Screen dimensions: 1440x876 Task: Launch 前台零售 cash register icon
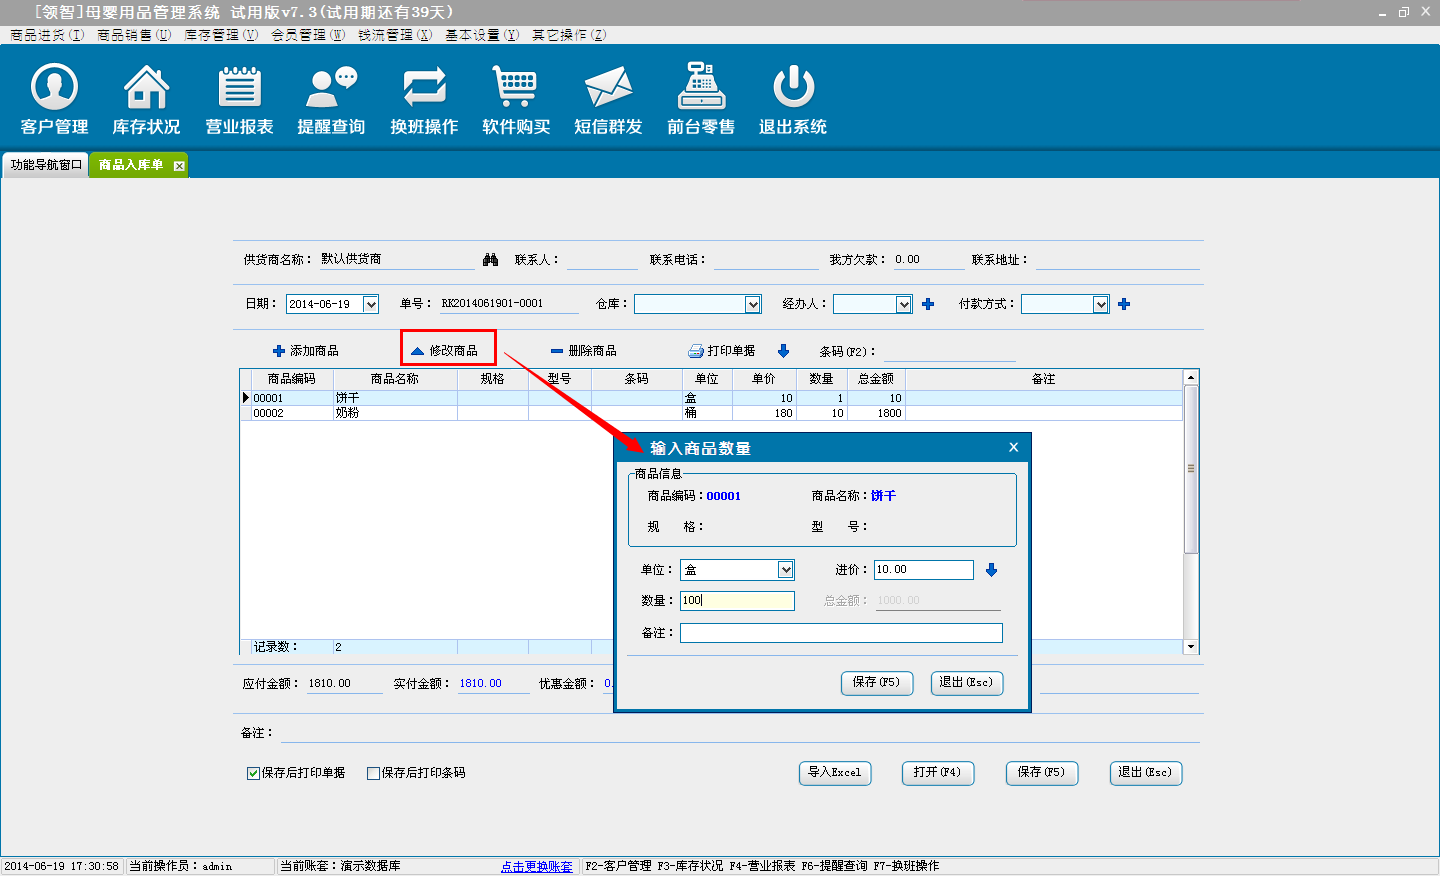click(x=701, y=88)
